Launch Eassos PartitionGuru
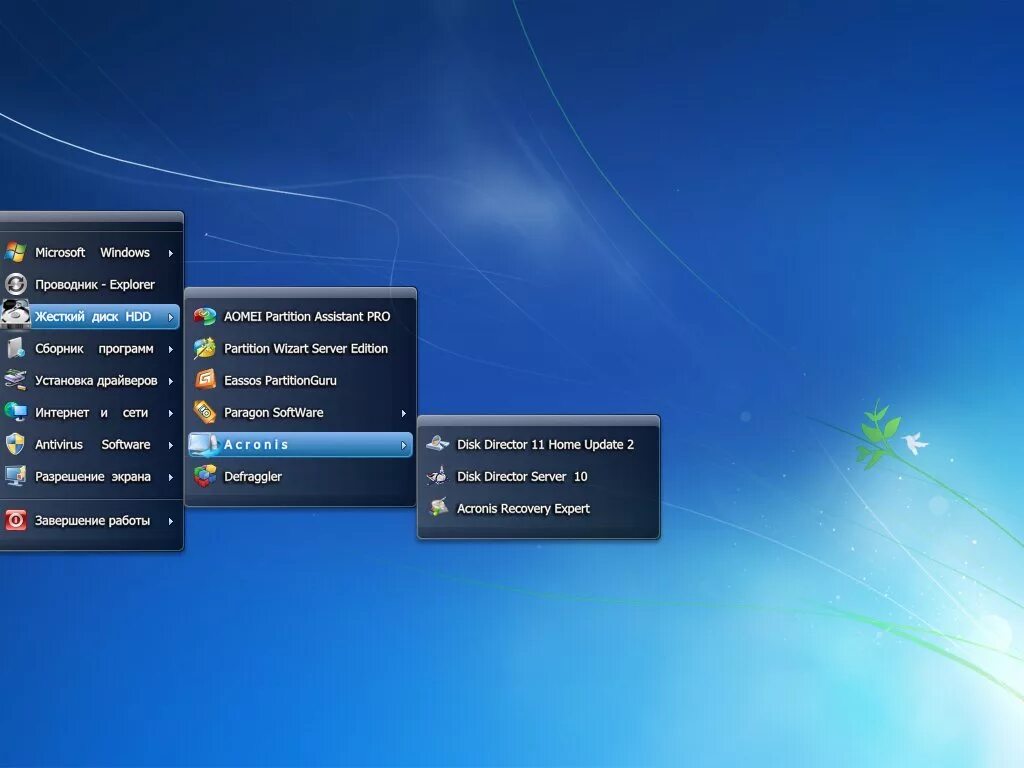The width and height of the screenshot is (1024, 768). 300,380
